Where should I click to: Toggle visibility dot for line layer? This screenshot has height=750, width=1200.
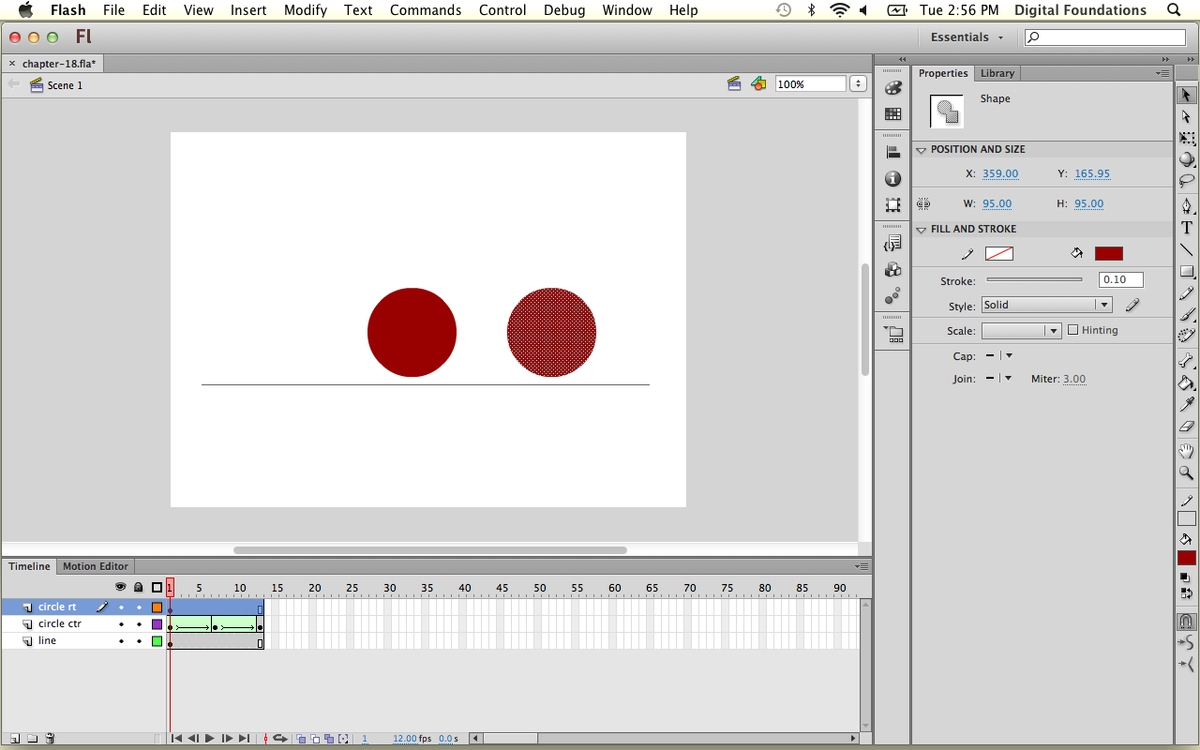(x=121, y=641)
